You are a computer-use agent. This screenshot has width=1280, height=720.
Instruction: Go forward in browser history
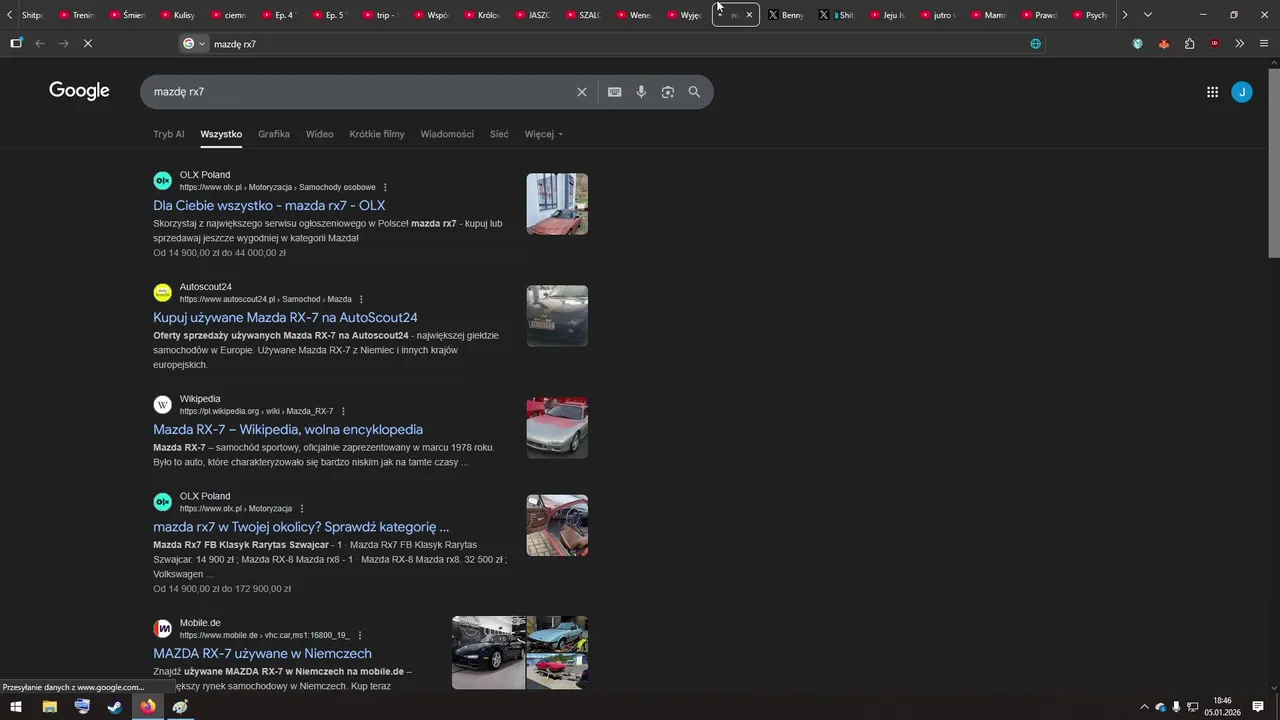pos(64,44)
